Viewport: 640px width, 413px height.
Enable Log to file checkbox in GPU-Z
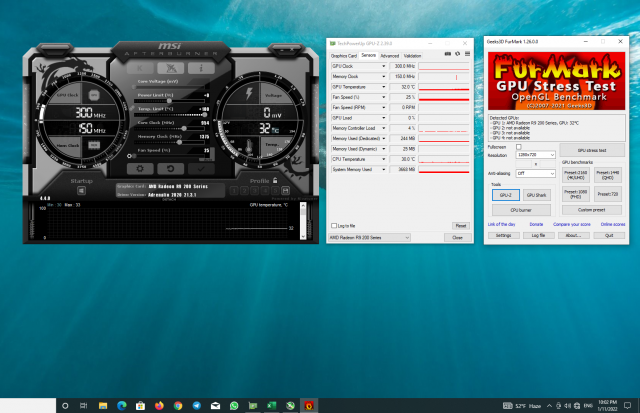click(x=334, y=226)
